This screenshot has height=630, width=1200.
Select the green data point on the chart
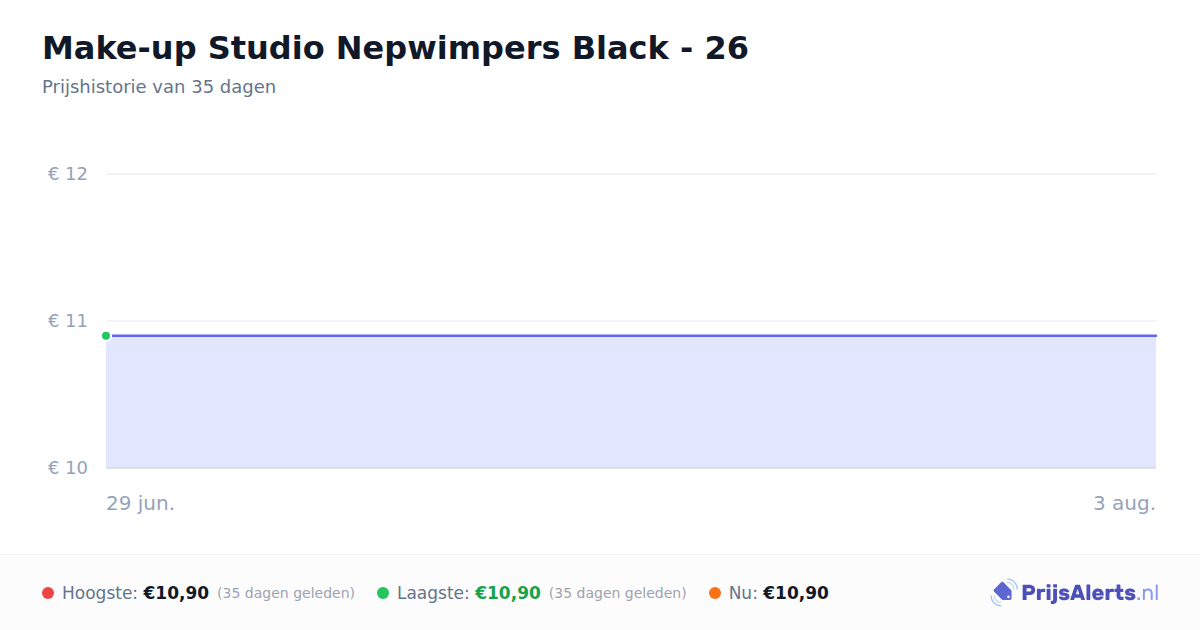(106, 336)
